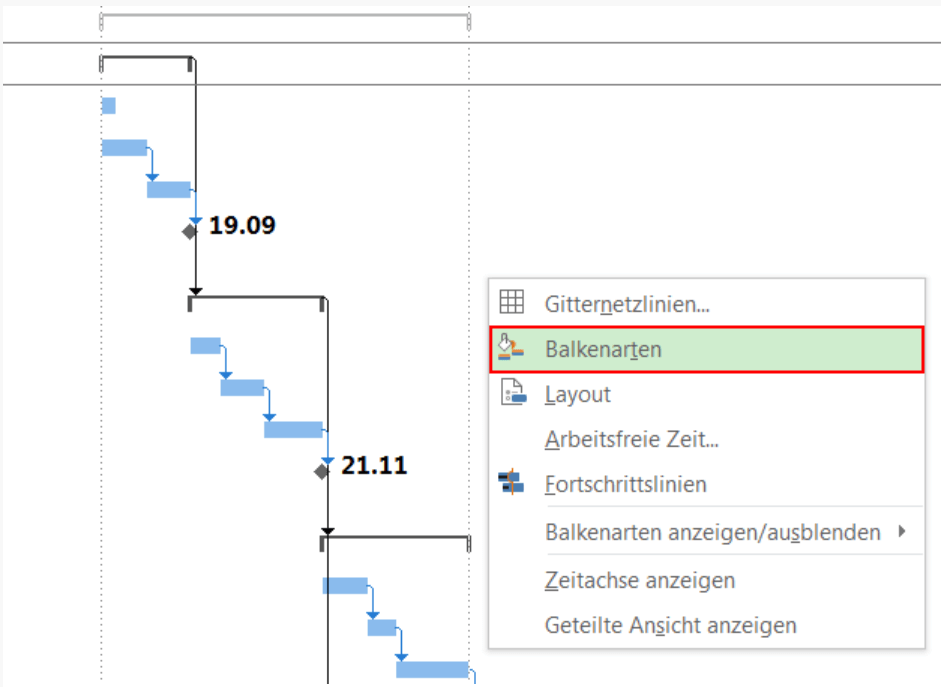Select Balkenarten menu entry

(603, 349)
